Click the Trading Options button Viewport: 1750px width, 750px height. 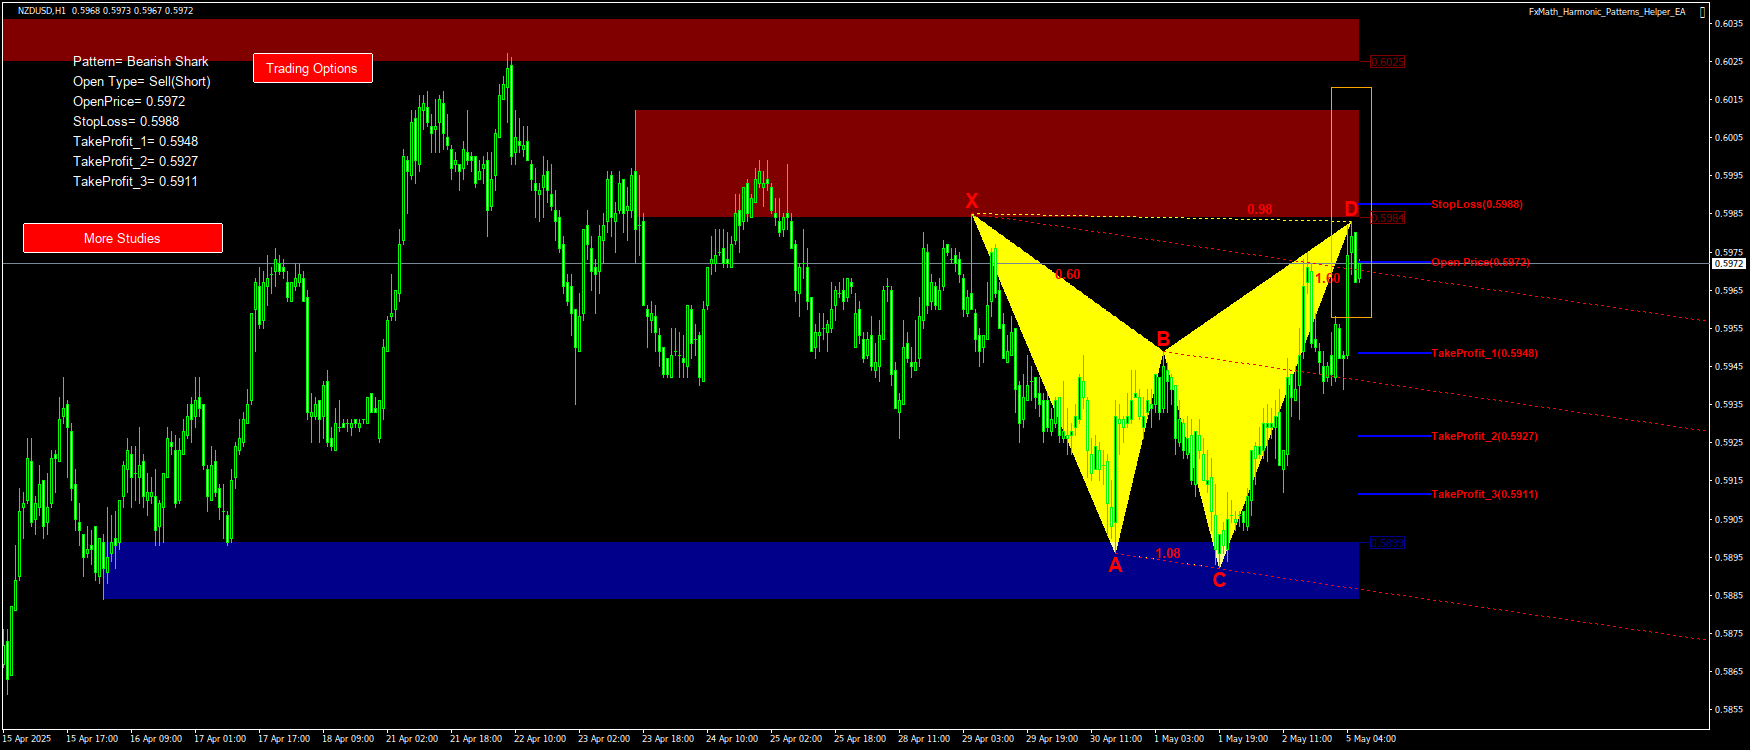[x=312, y=68]
